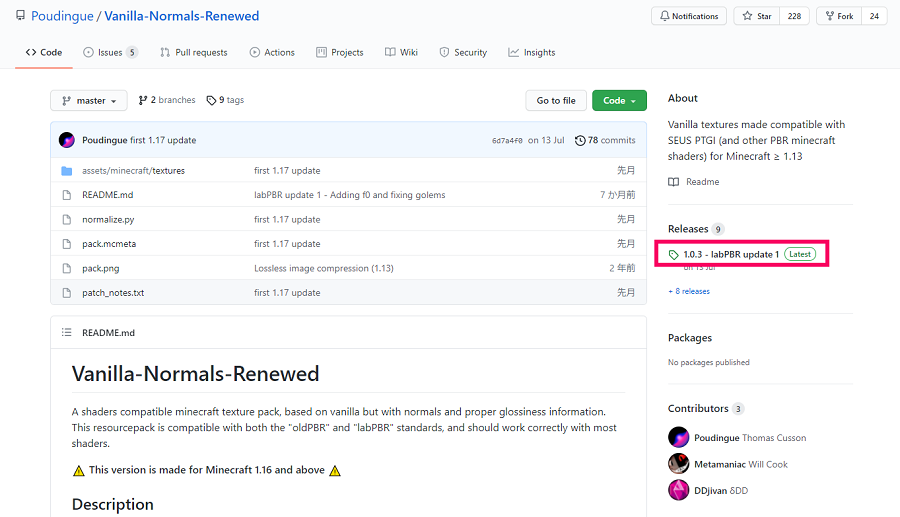Open the Lossless image compression commit message
This screenshot has height=517, width=900.
[324, 268]
